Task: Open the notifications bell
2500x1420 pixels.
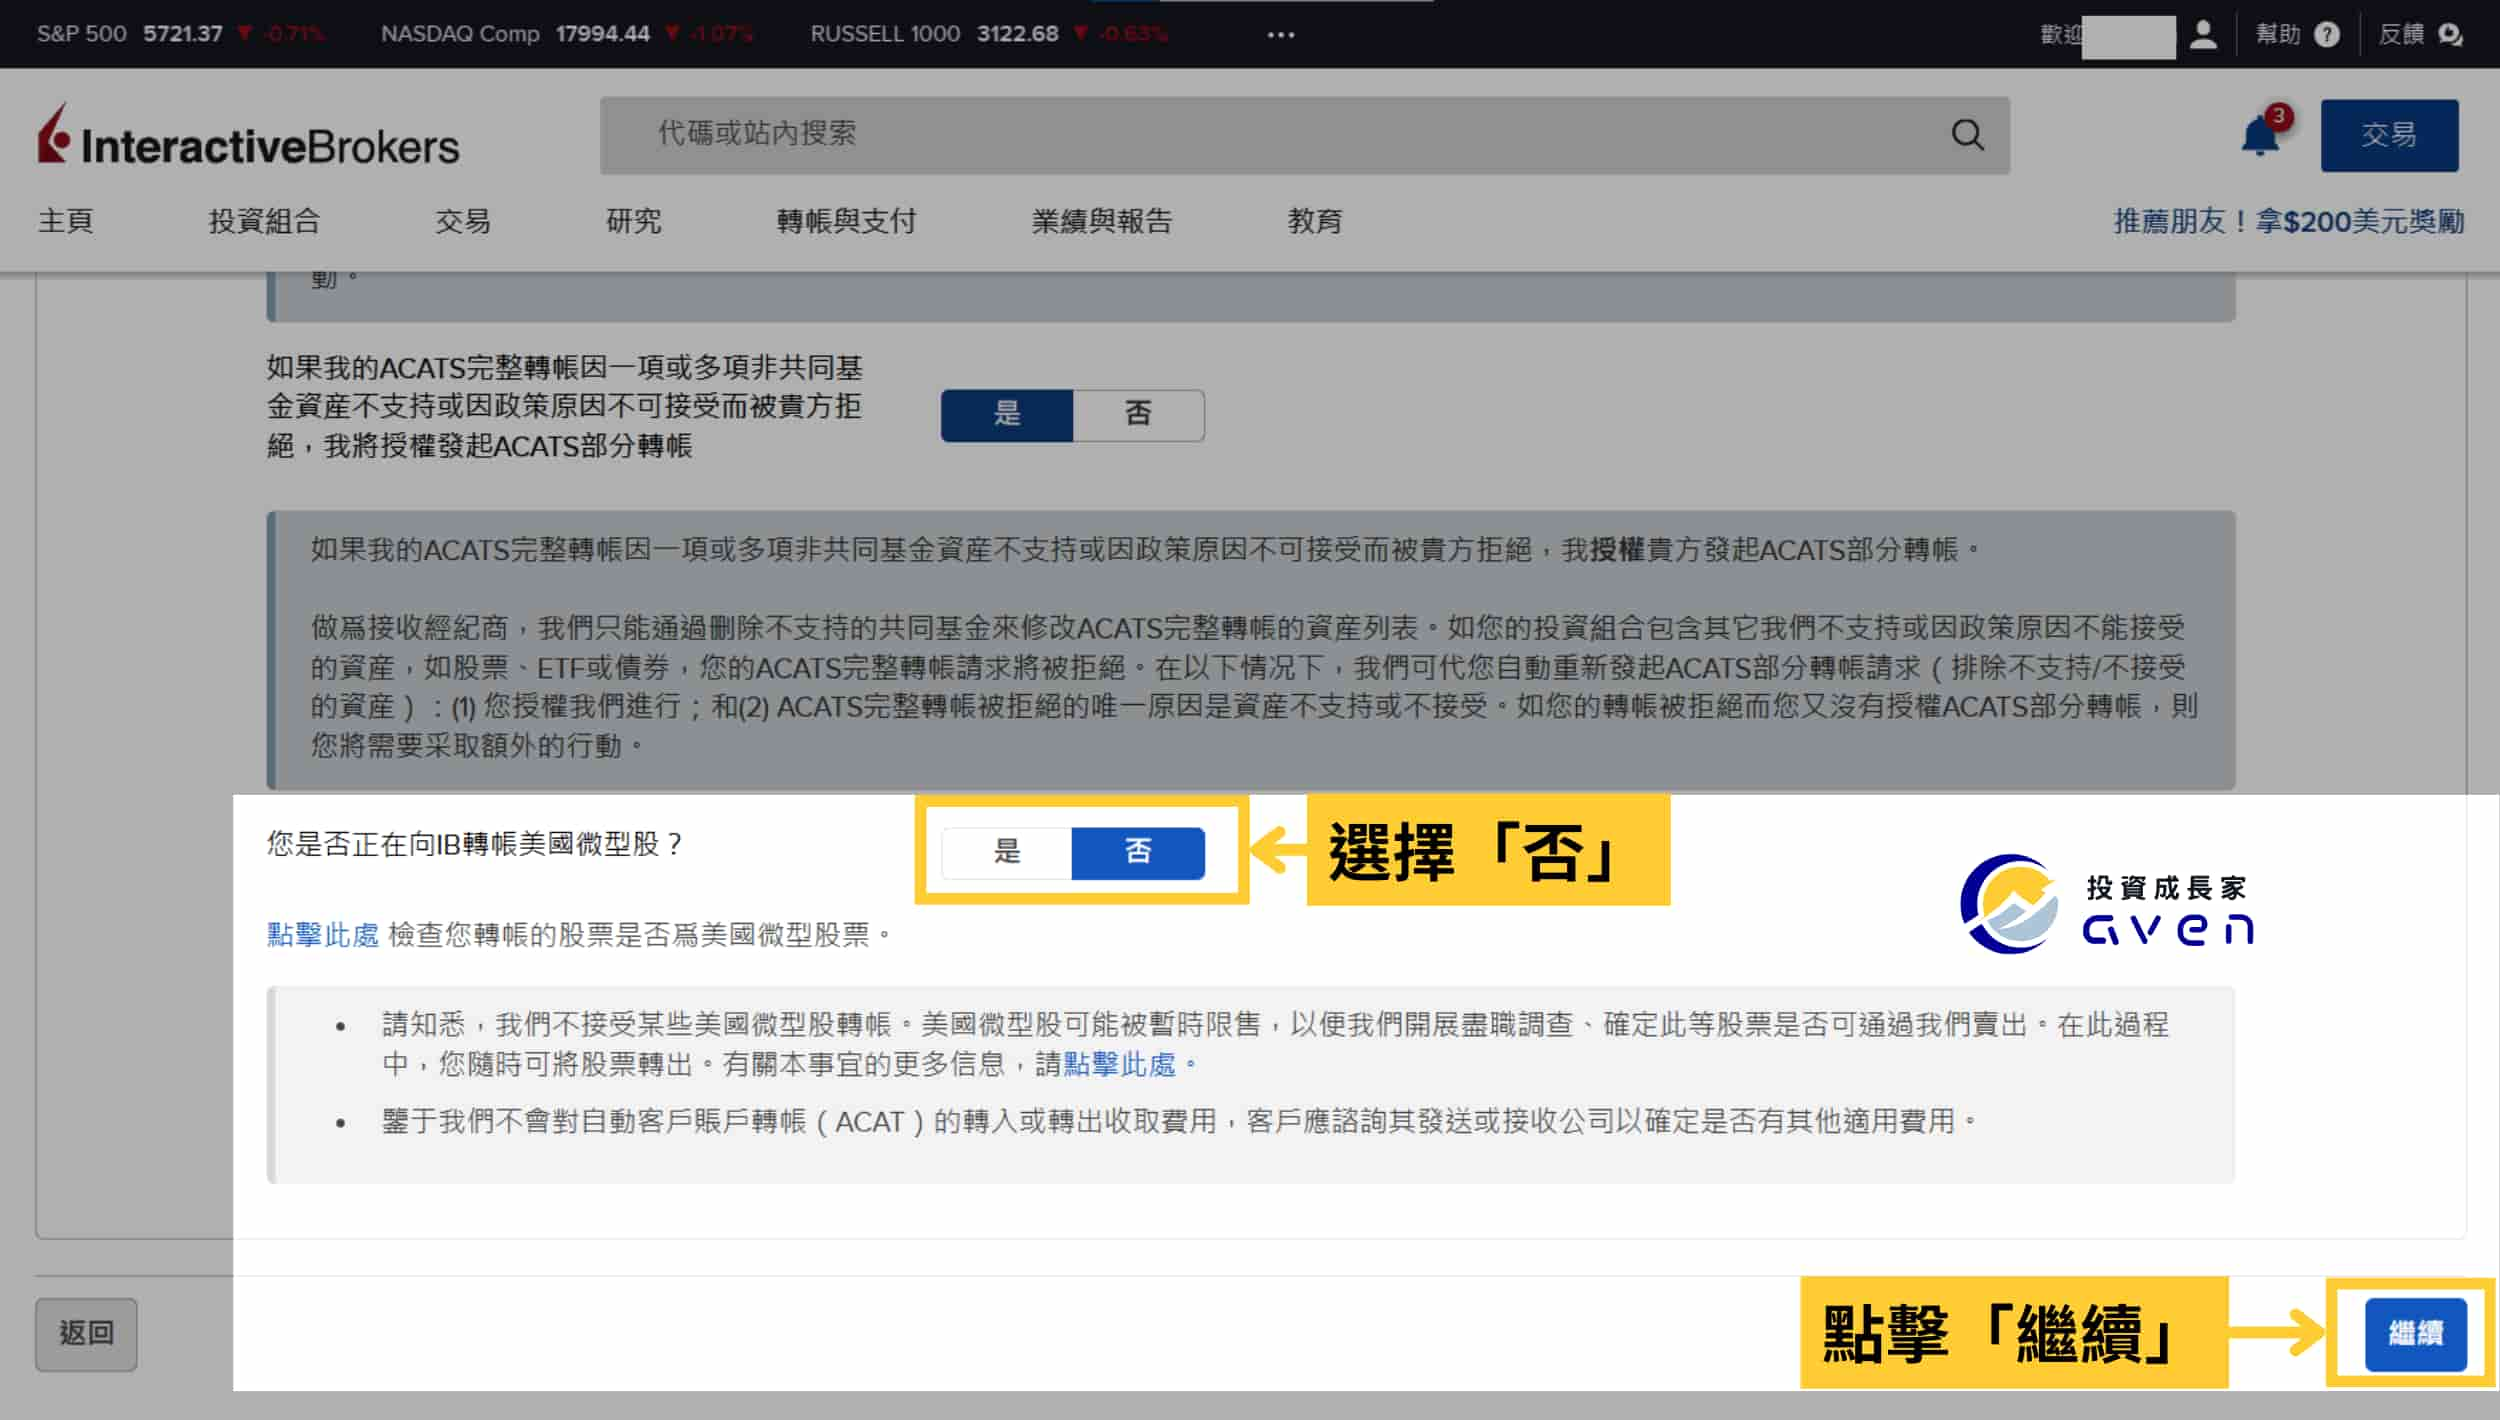Action: pyautogui.click(x=2260, y=135)
